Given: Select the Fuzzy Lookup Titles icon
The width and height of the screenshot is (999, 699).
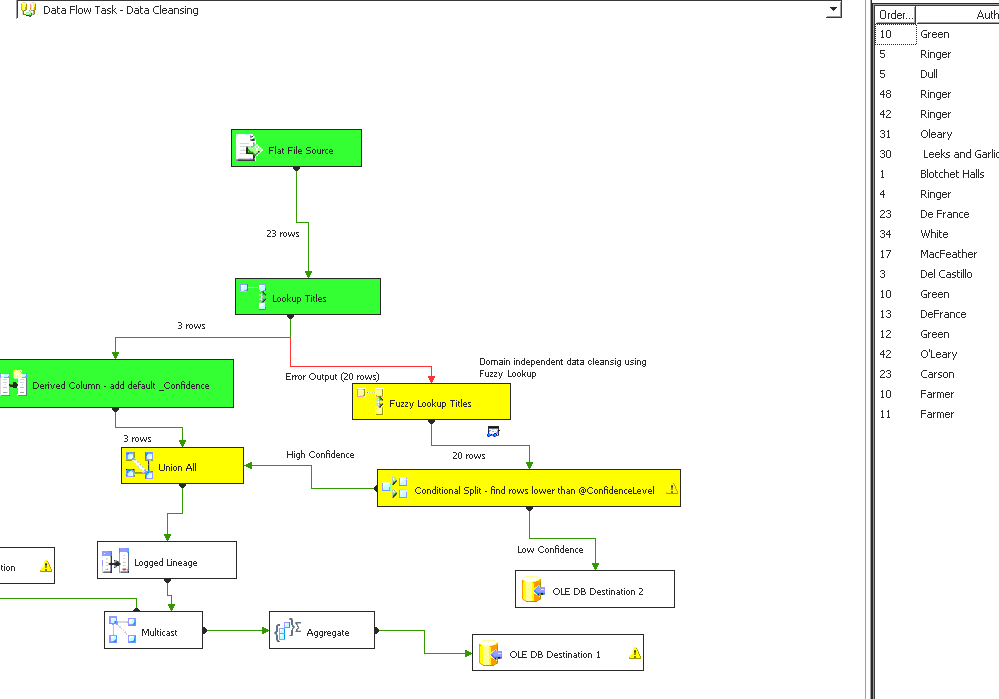Looking at the screenshot, I should point(370,401).
